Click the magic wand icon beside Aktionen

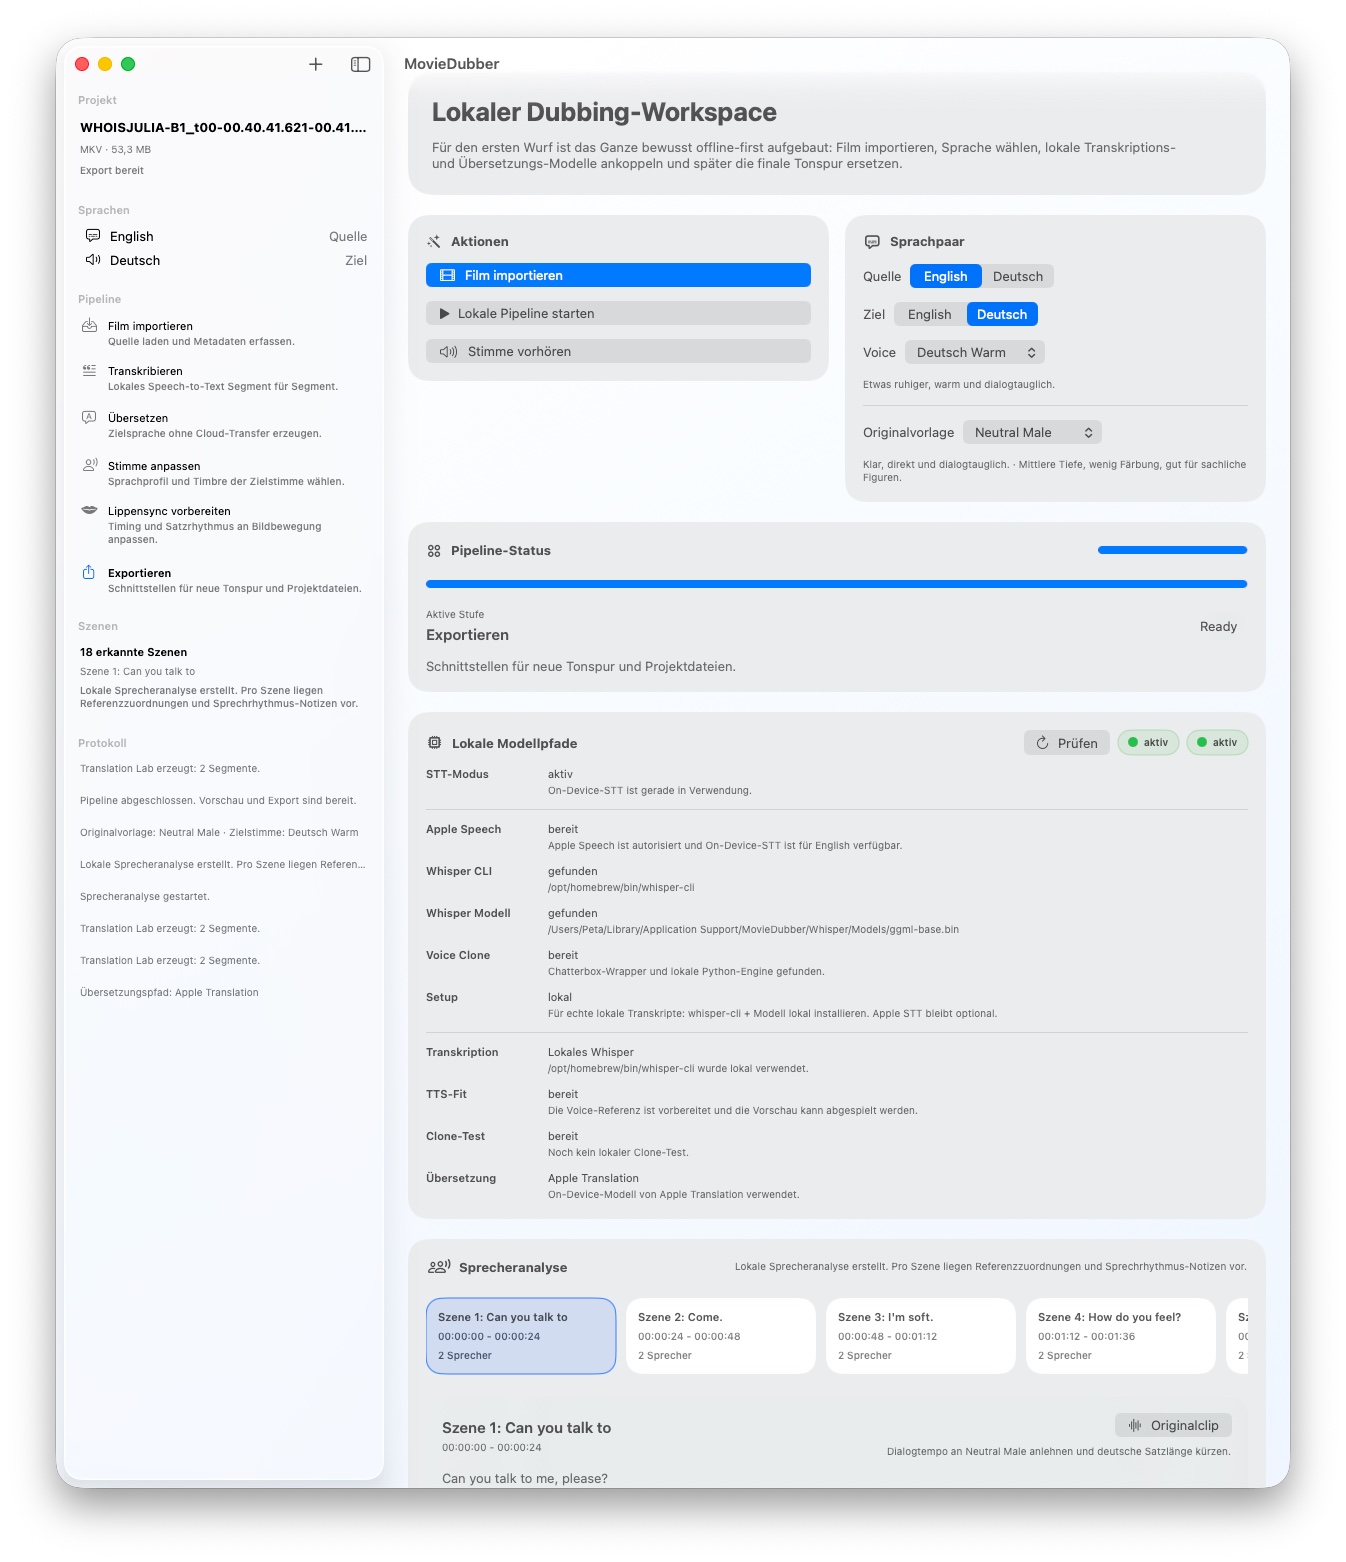coord(434,242)
